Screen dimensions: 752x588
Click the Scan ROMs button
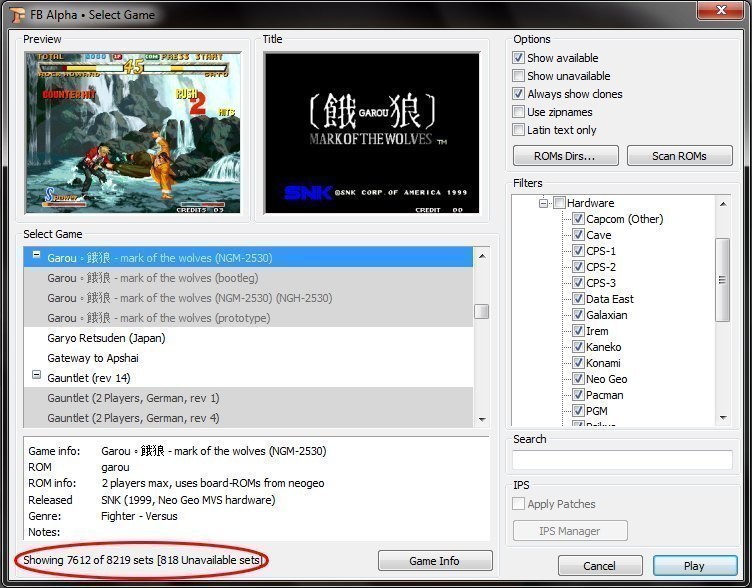[680, 156]
